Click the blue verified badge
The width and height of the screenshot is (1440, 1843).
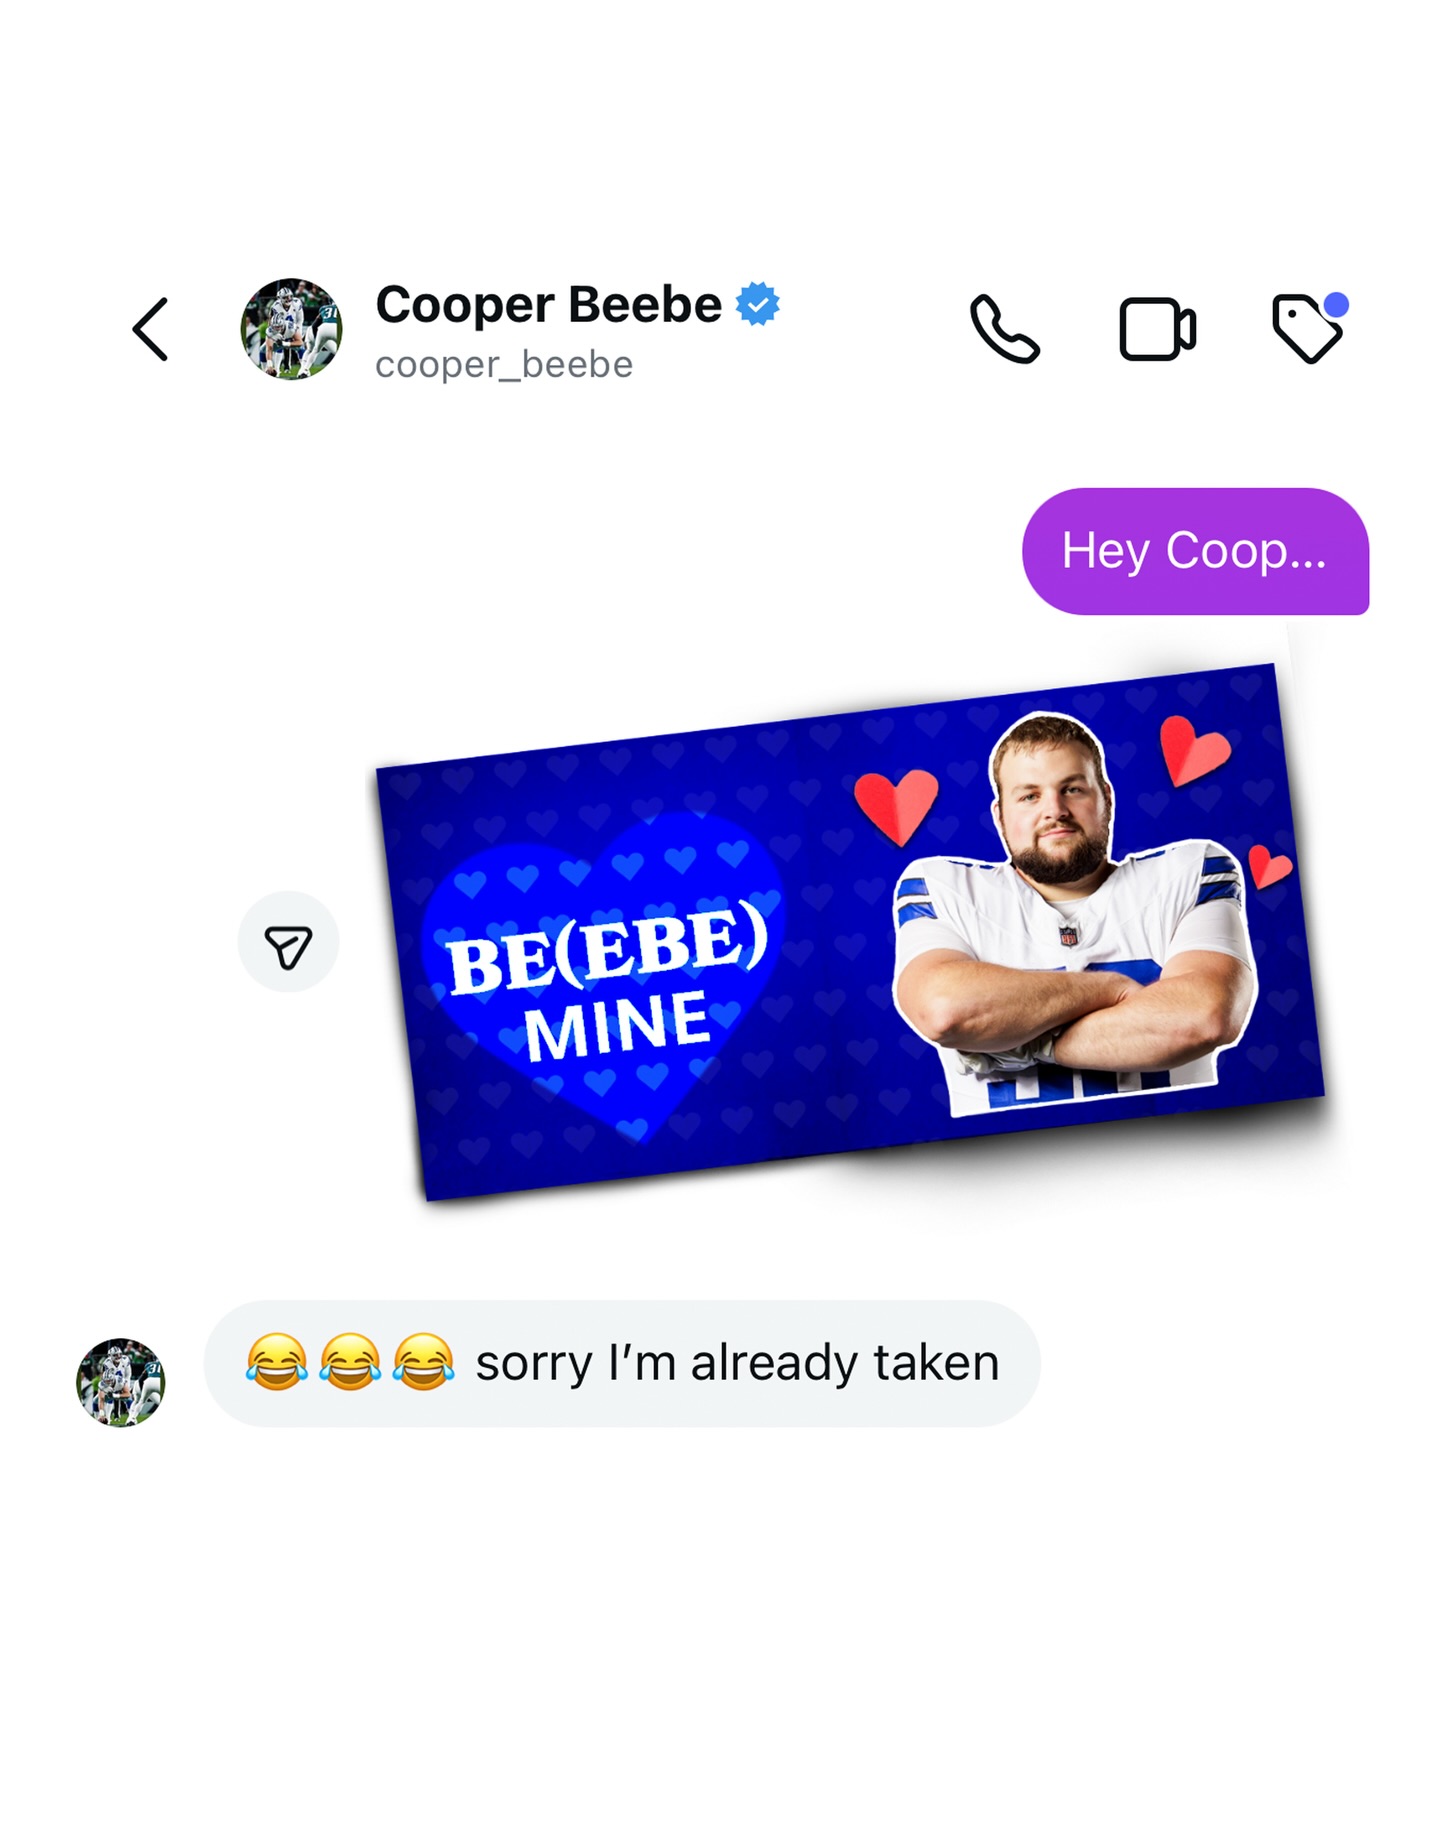pos(758,304)
